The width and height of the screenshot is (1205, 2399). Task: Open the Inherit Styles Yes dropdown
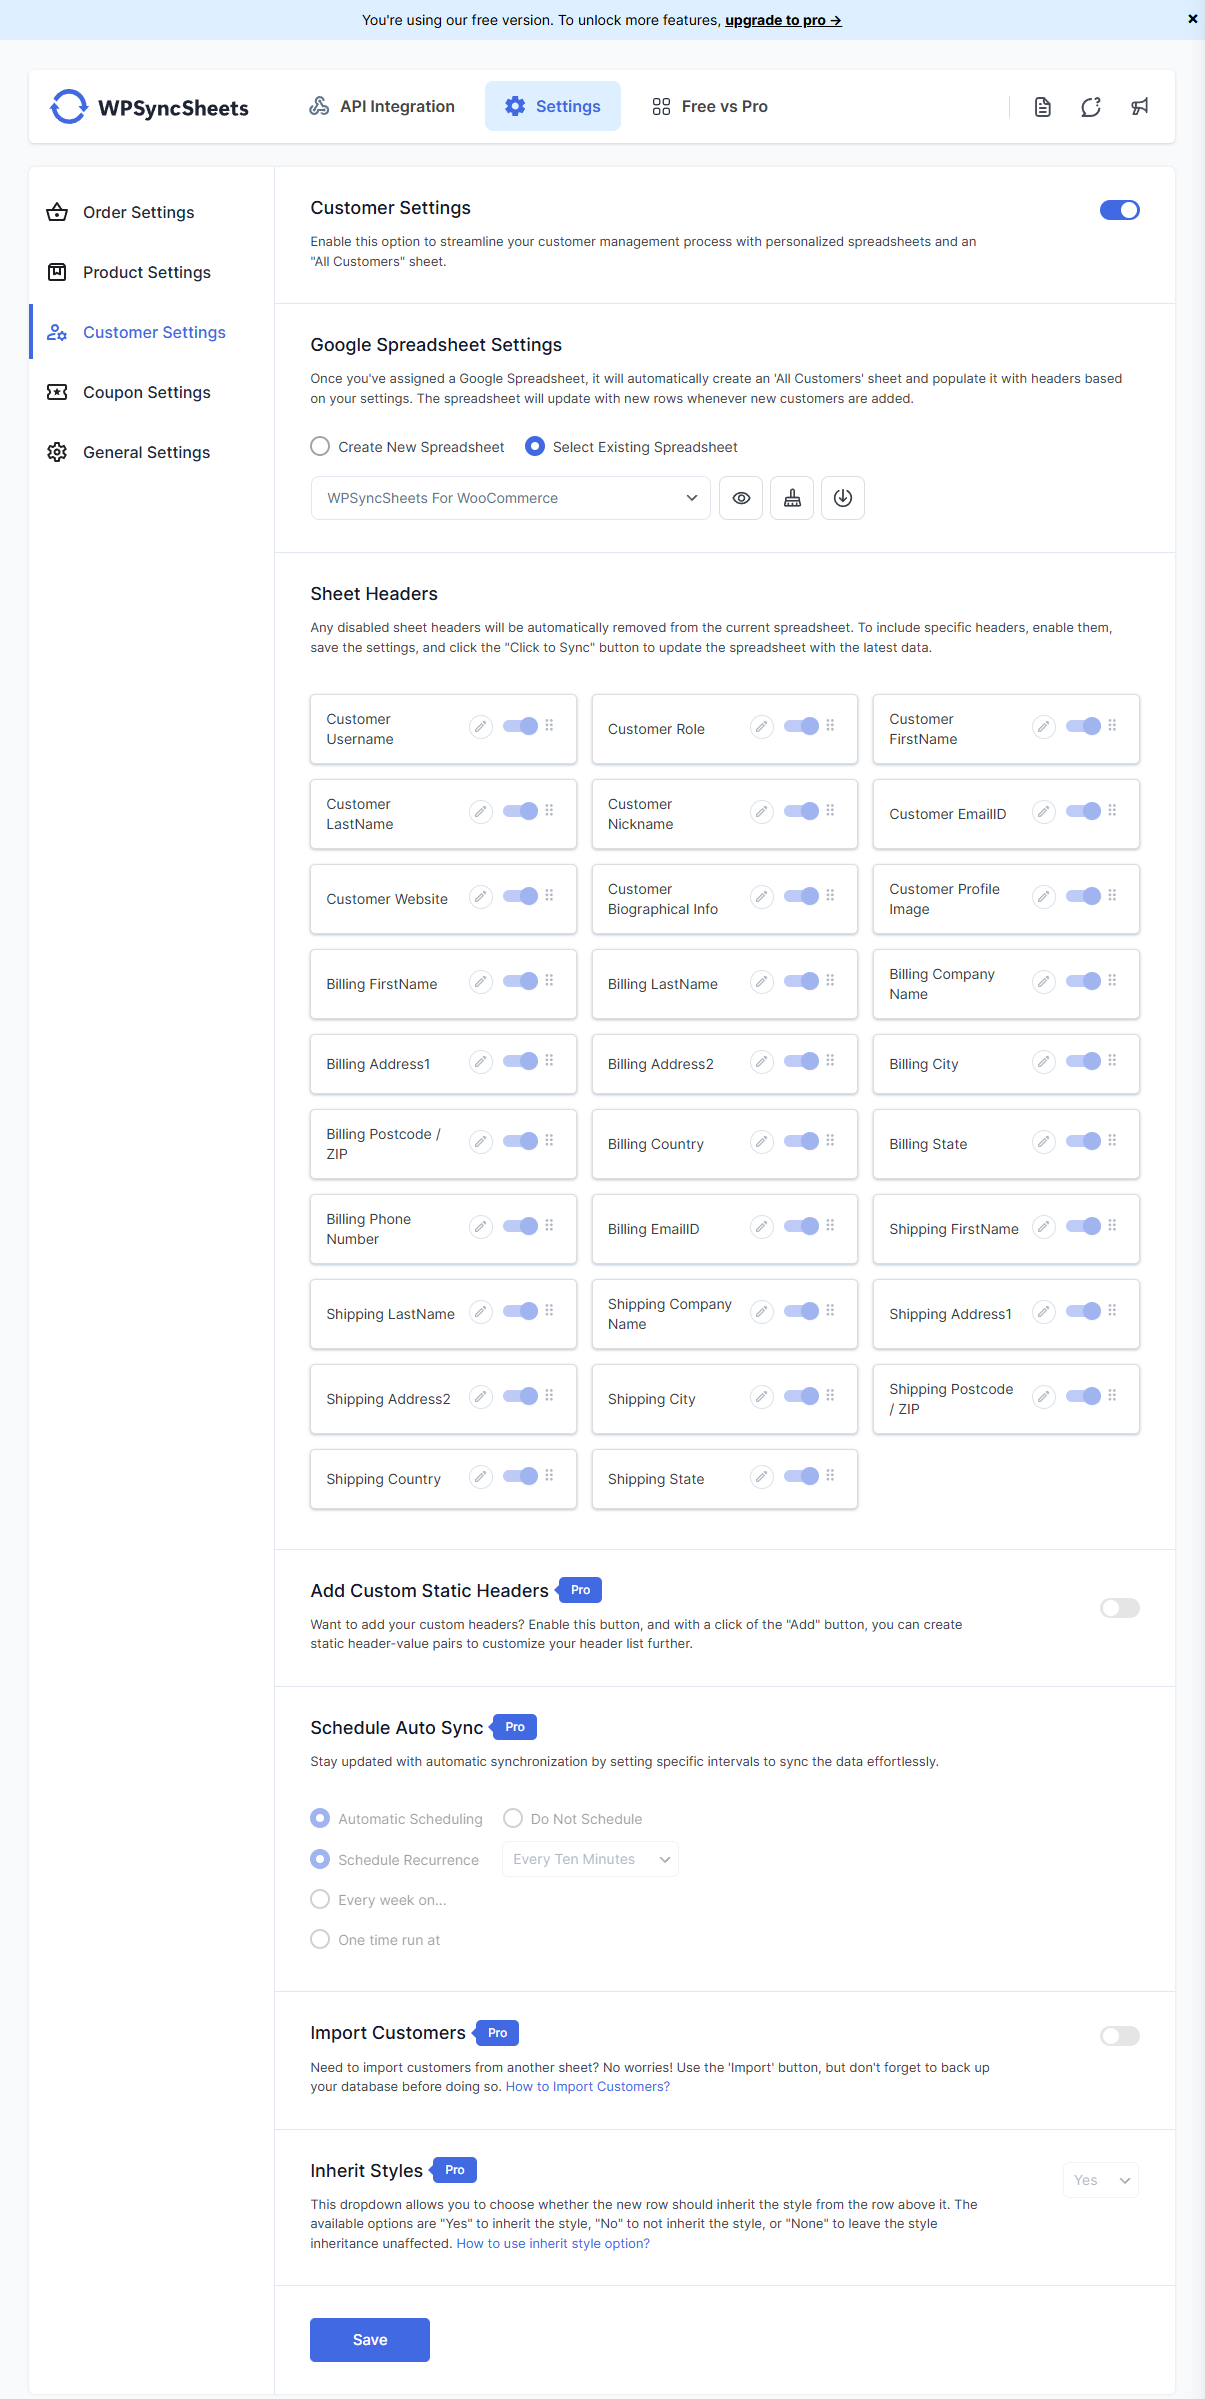(x=1100, y=2180)
